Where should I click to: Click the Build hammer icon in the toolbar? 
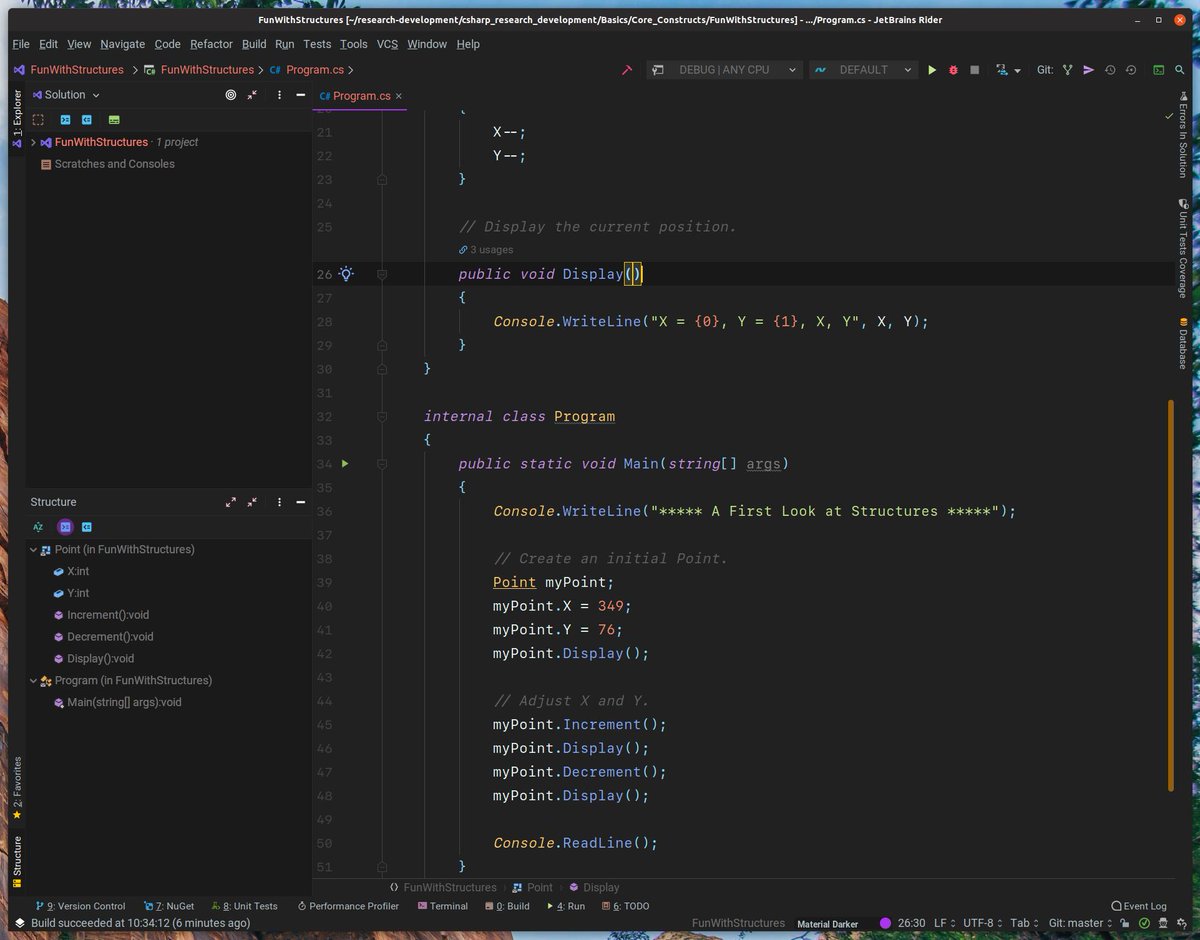pos(627,70)
